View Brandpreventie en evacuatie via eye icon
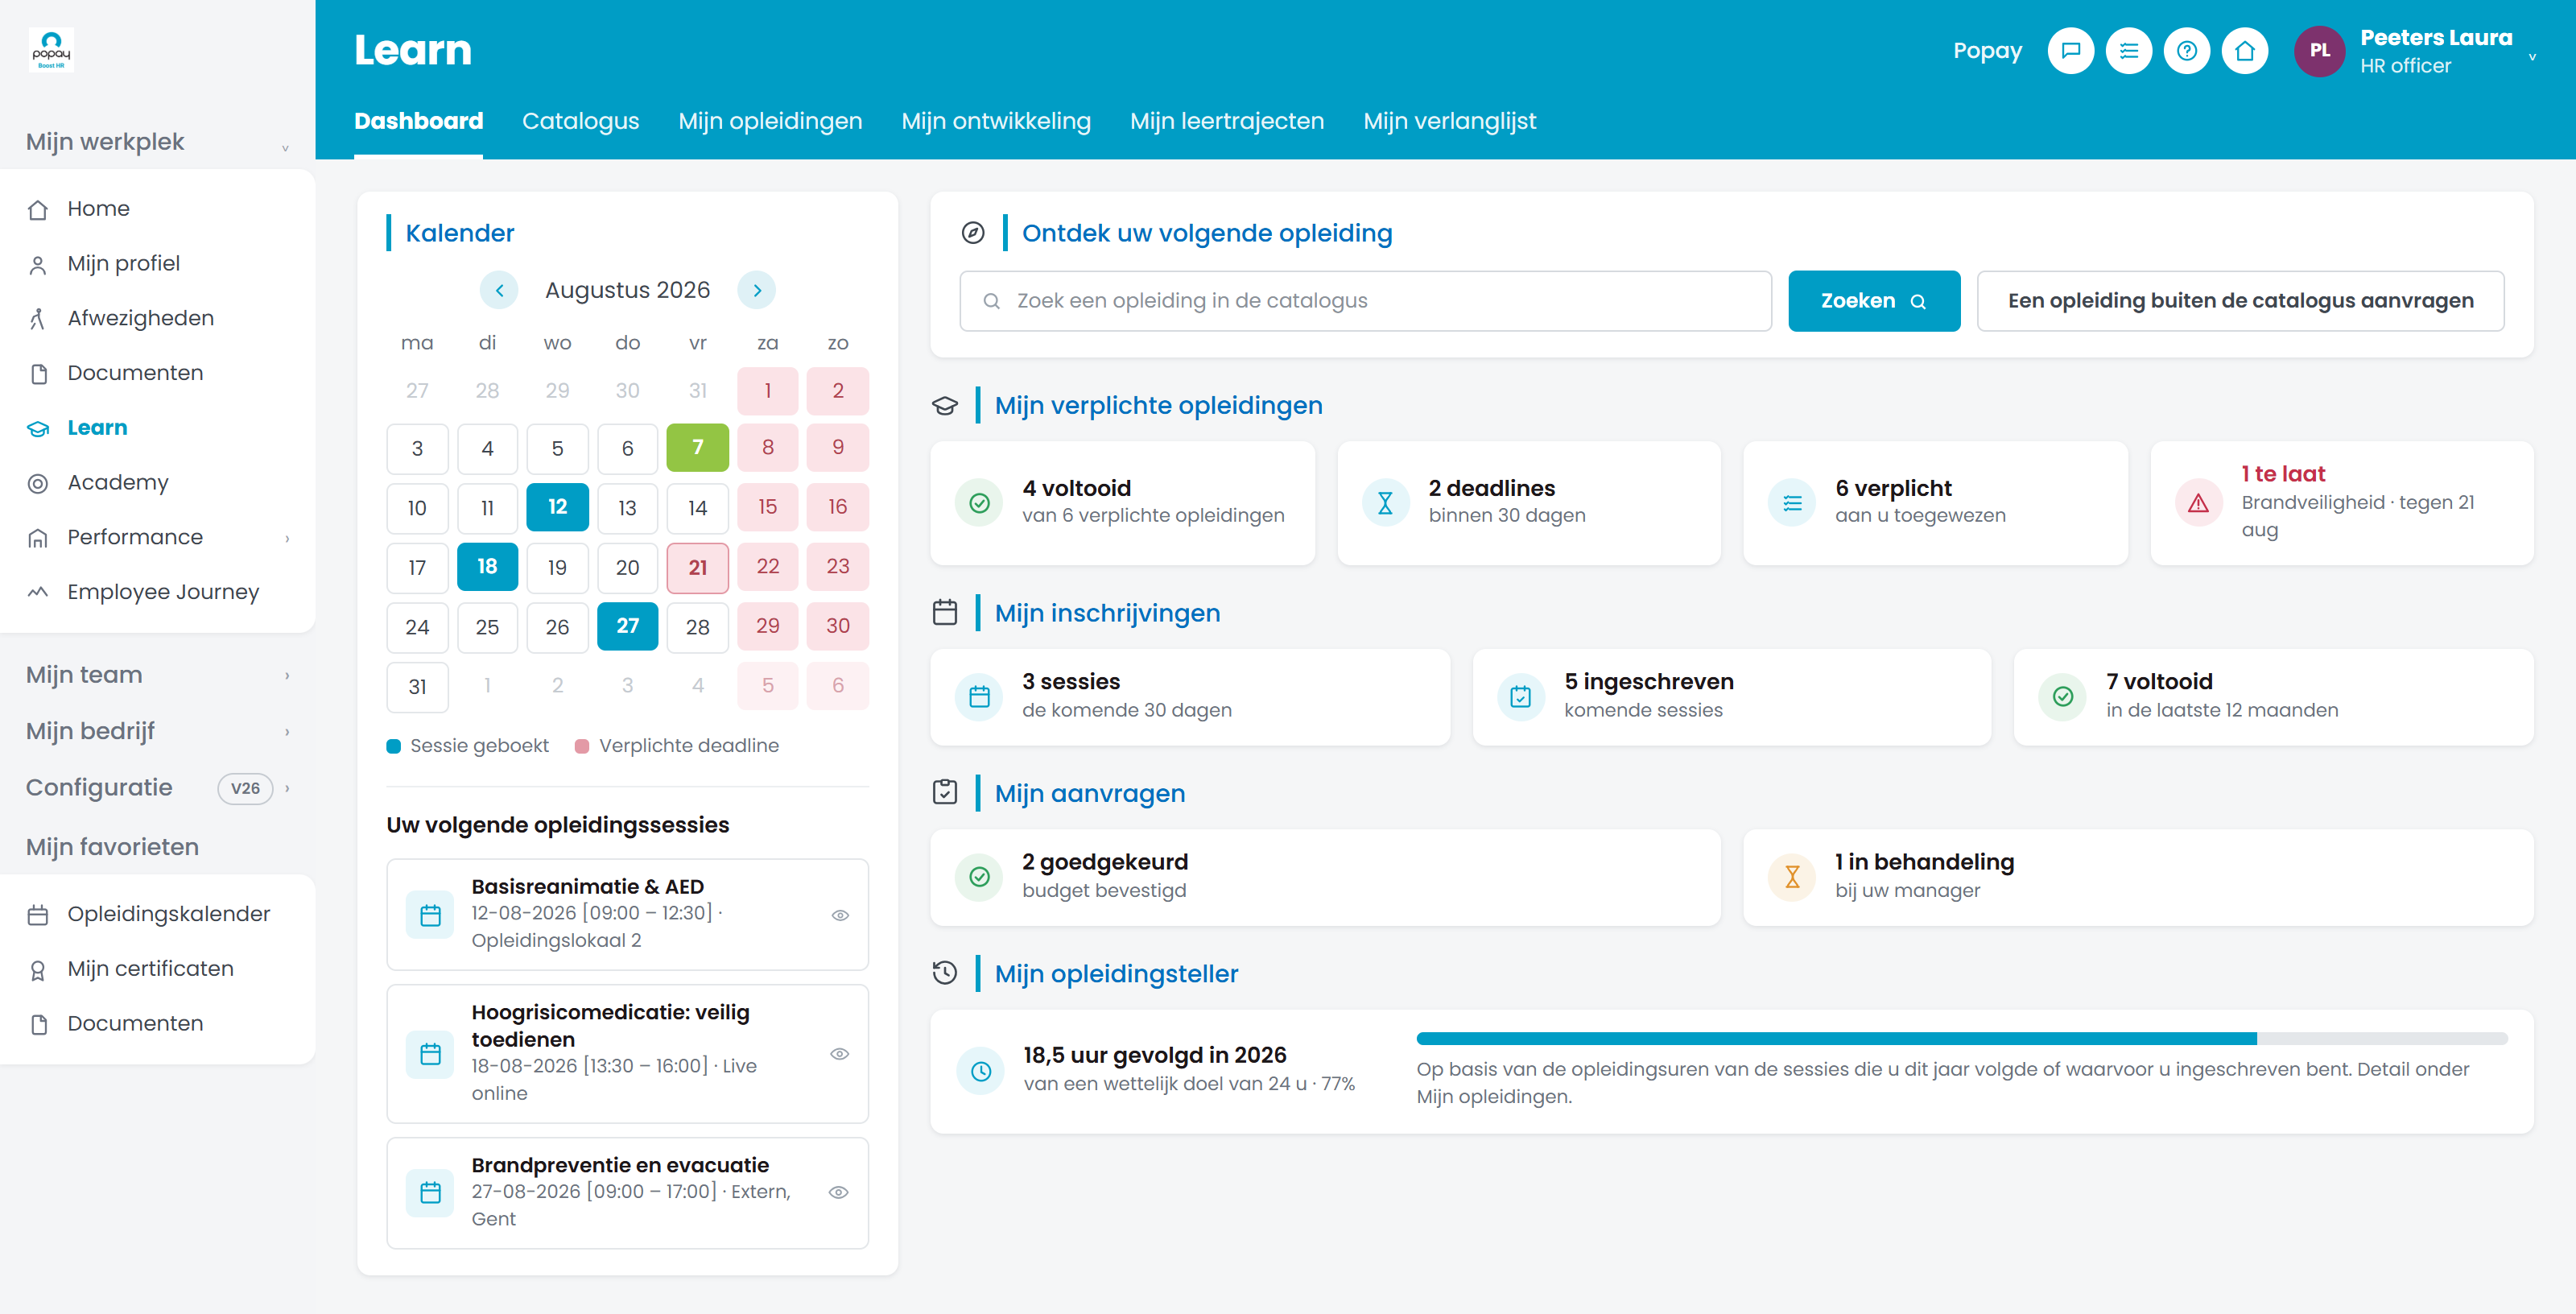The width and height of the screenshot is (2576, 1314). pos(839,1192)
